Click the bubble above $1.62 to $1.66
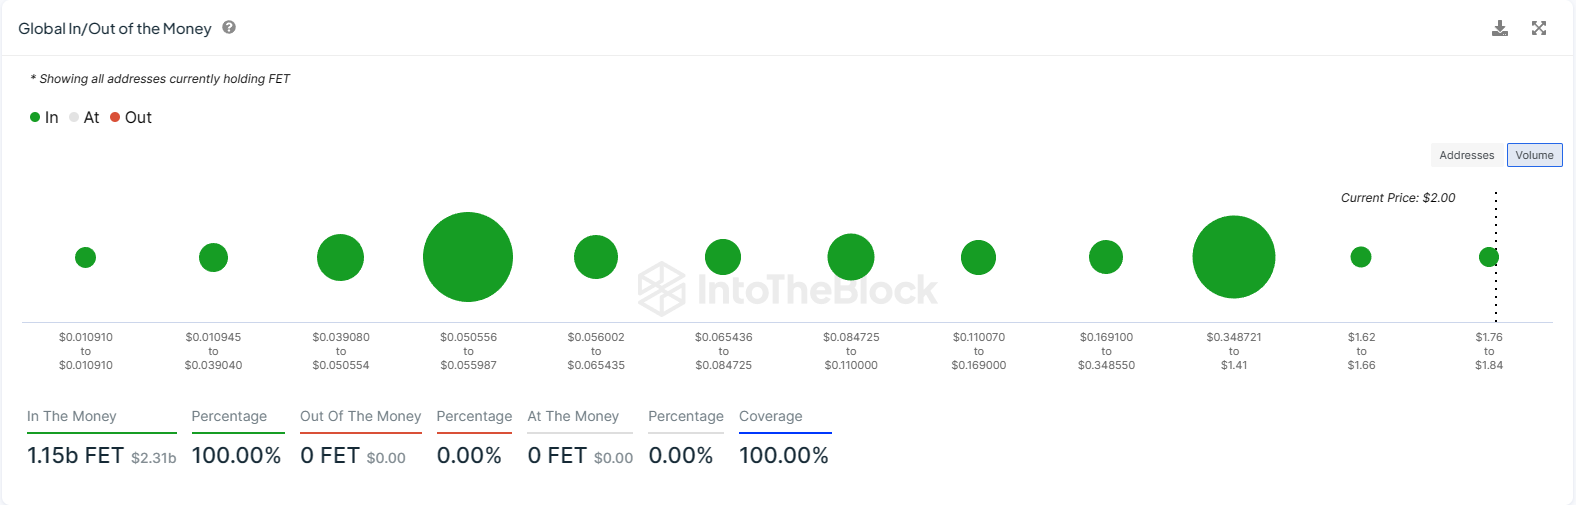The height and width of the screenshot is (505, 1576). point(1361,257)
